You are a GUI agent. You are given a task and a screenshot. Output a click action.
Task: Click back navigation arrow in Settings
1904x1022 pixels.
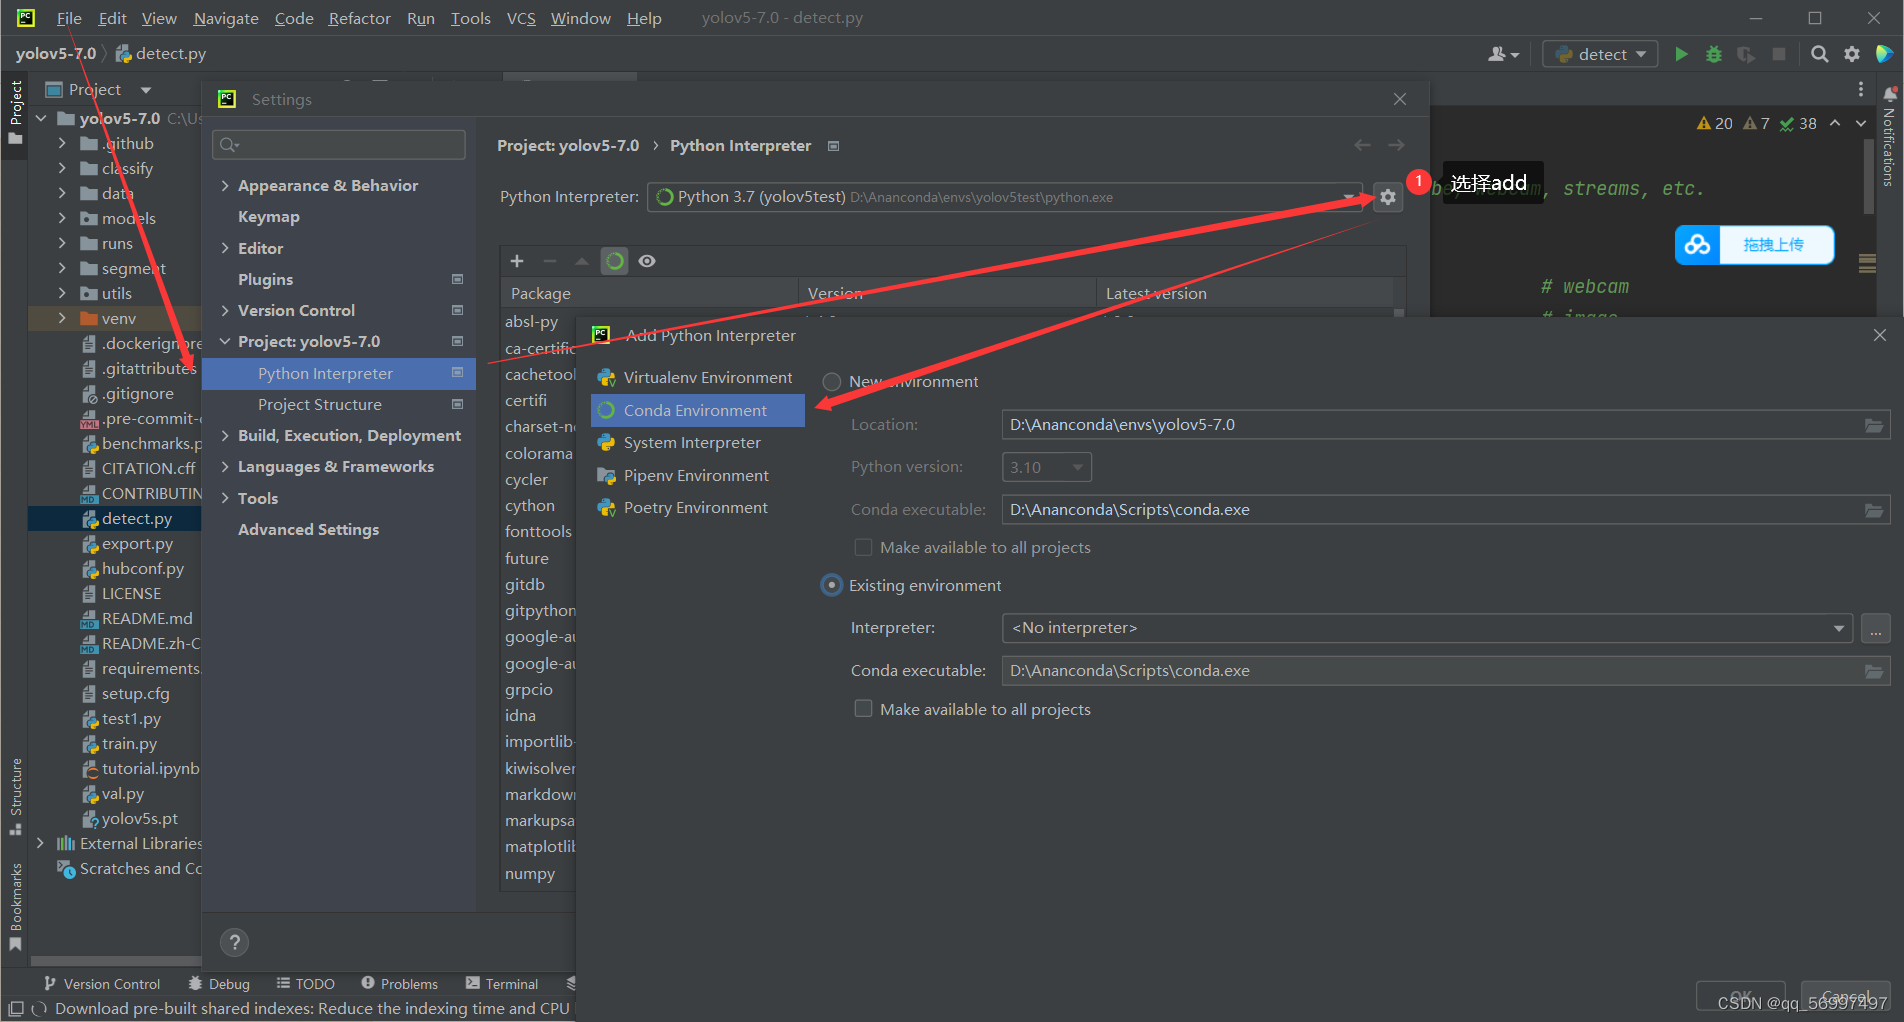tap(1362, 146)
